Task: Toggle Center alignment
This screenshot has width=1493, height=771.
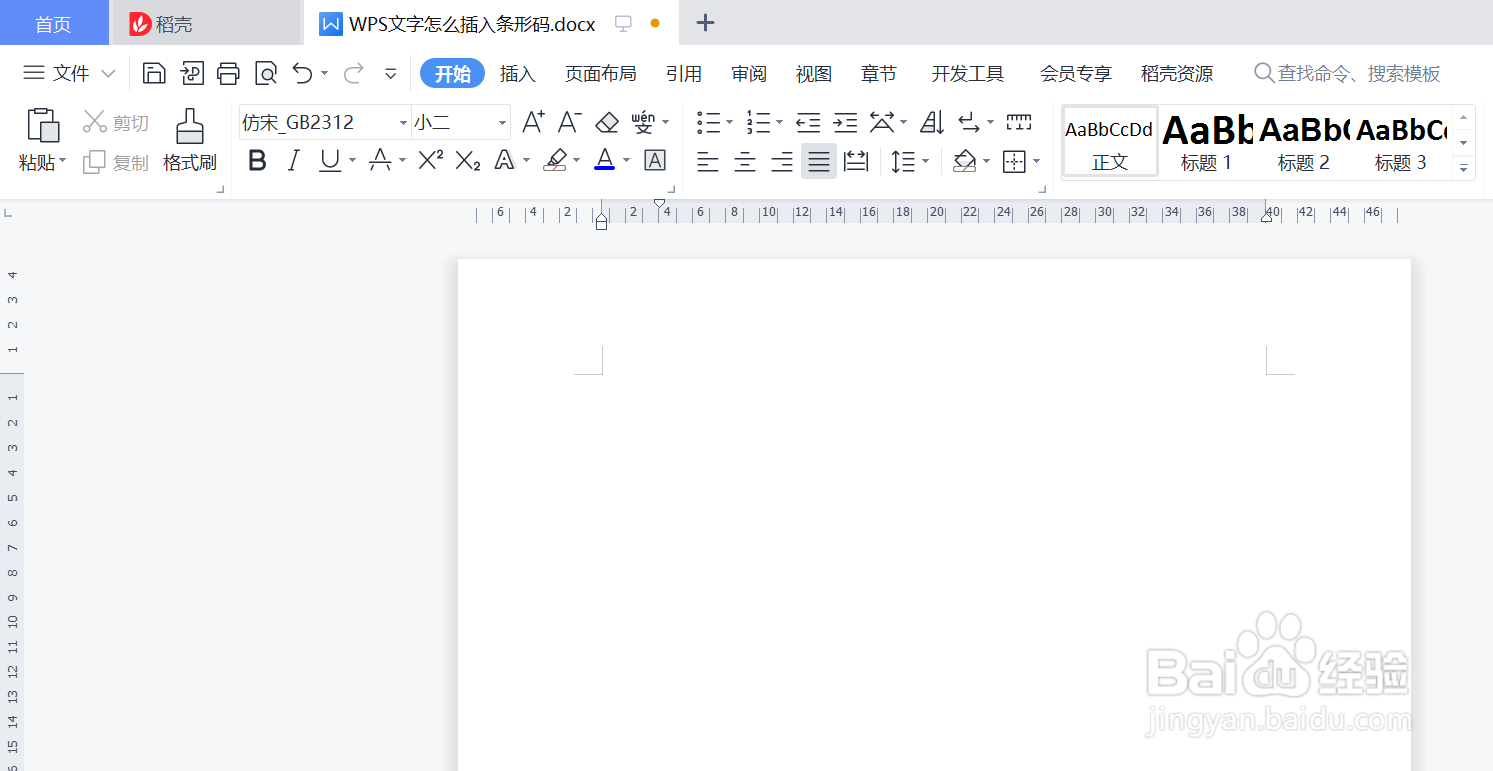Action: coord(745,161)
